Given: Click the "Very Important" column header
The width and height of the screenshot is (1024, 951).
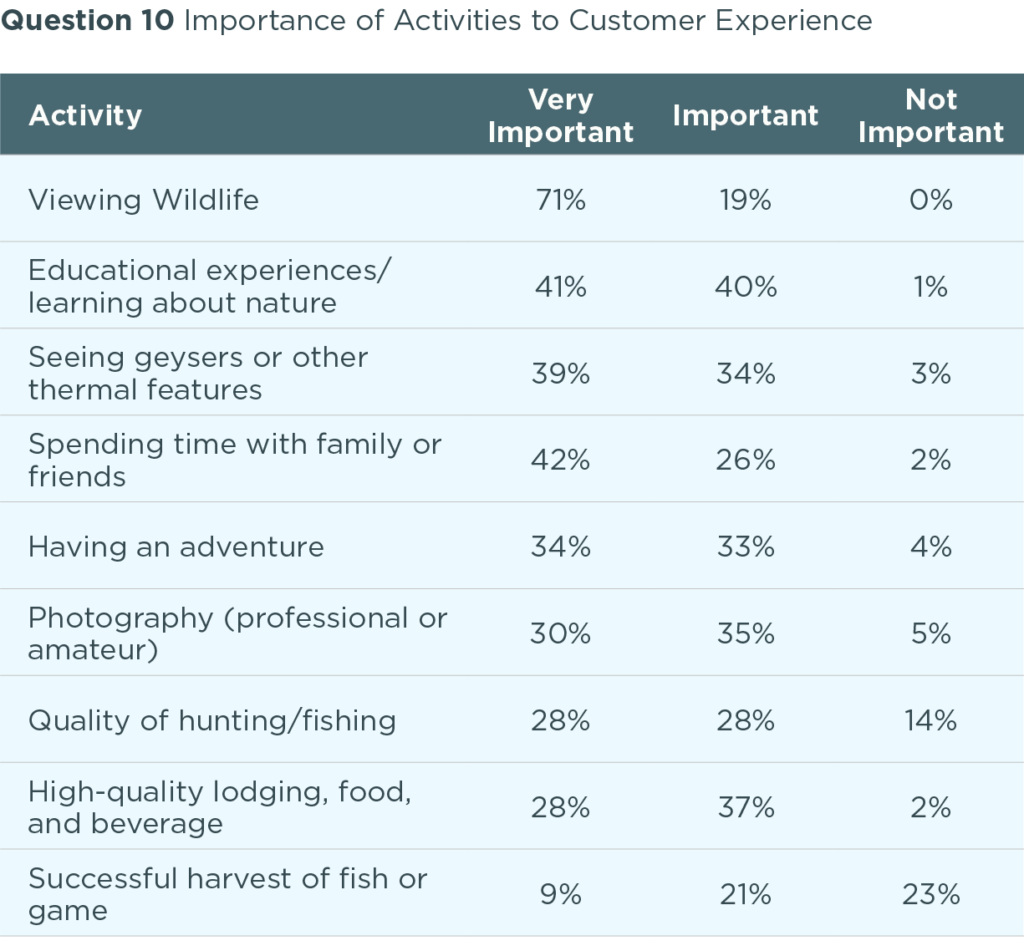Looking at the screenshot, I should coord(560,116).
